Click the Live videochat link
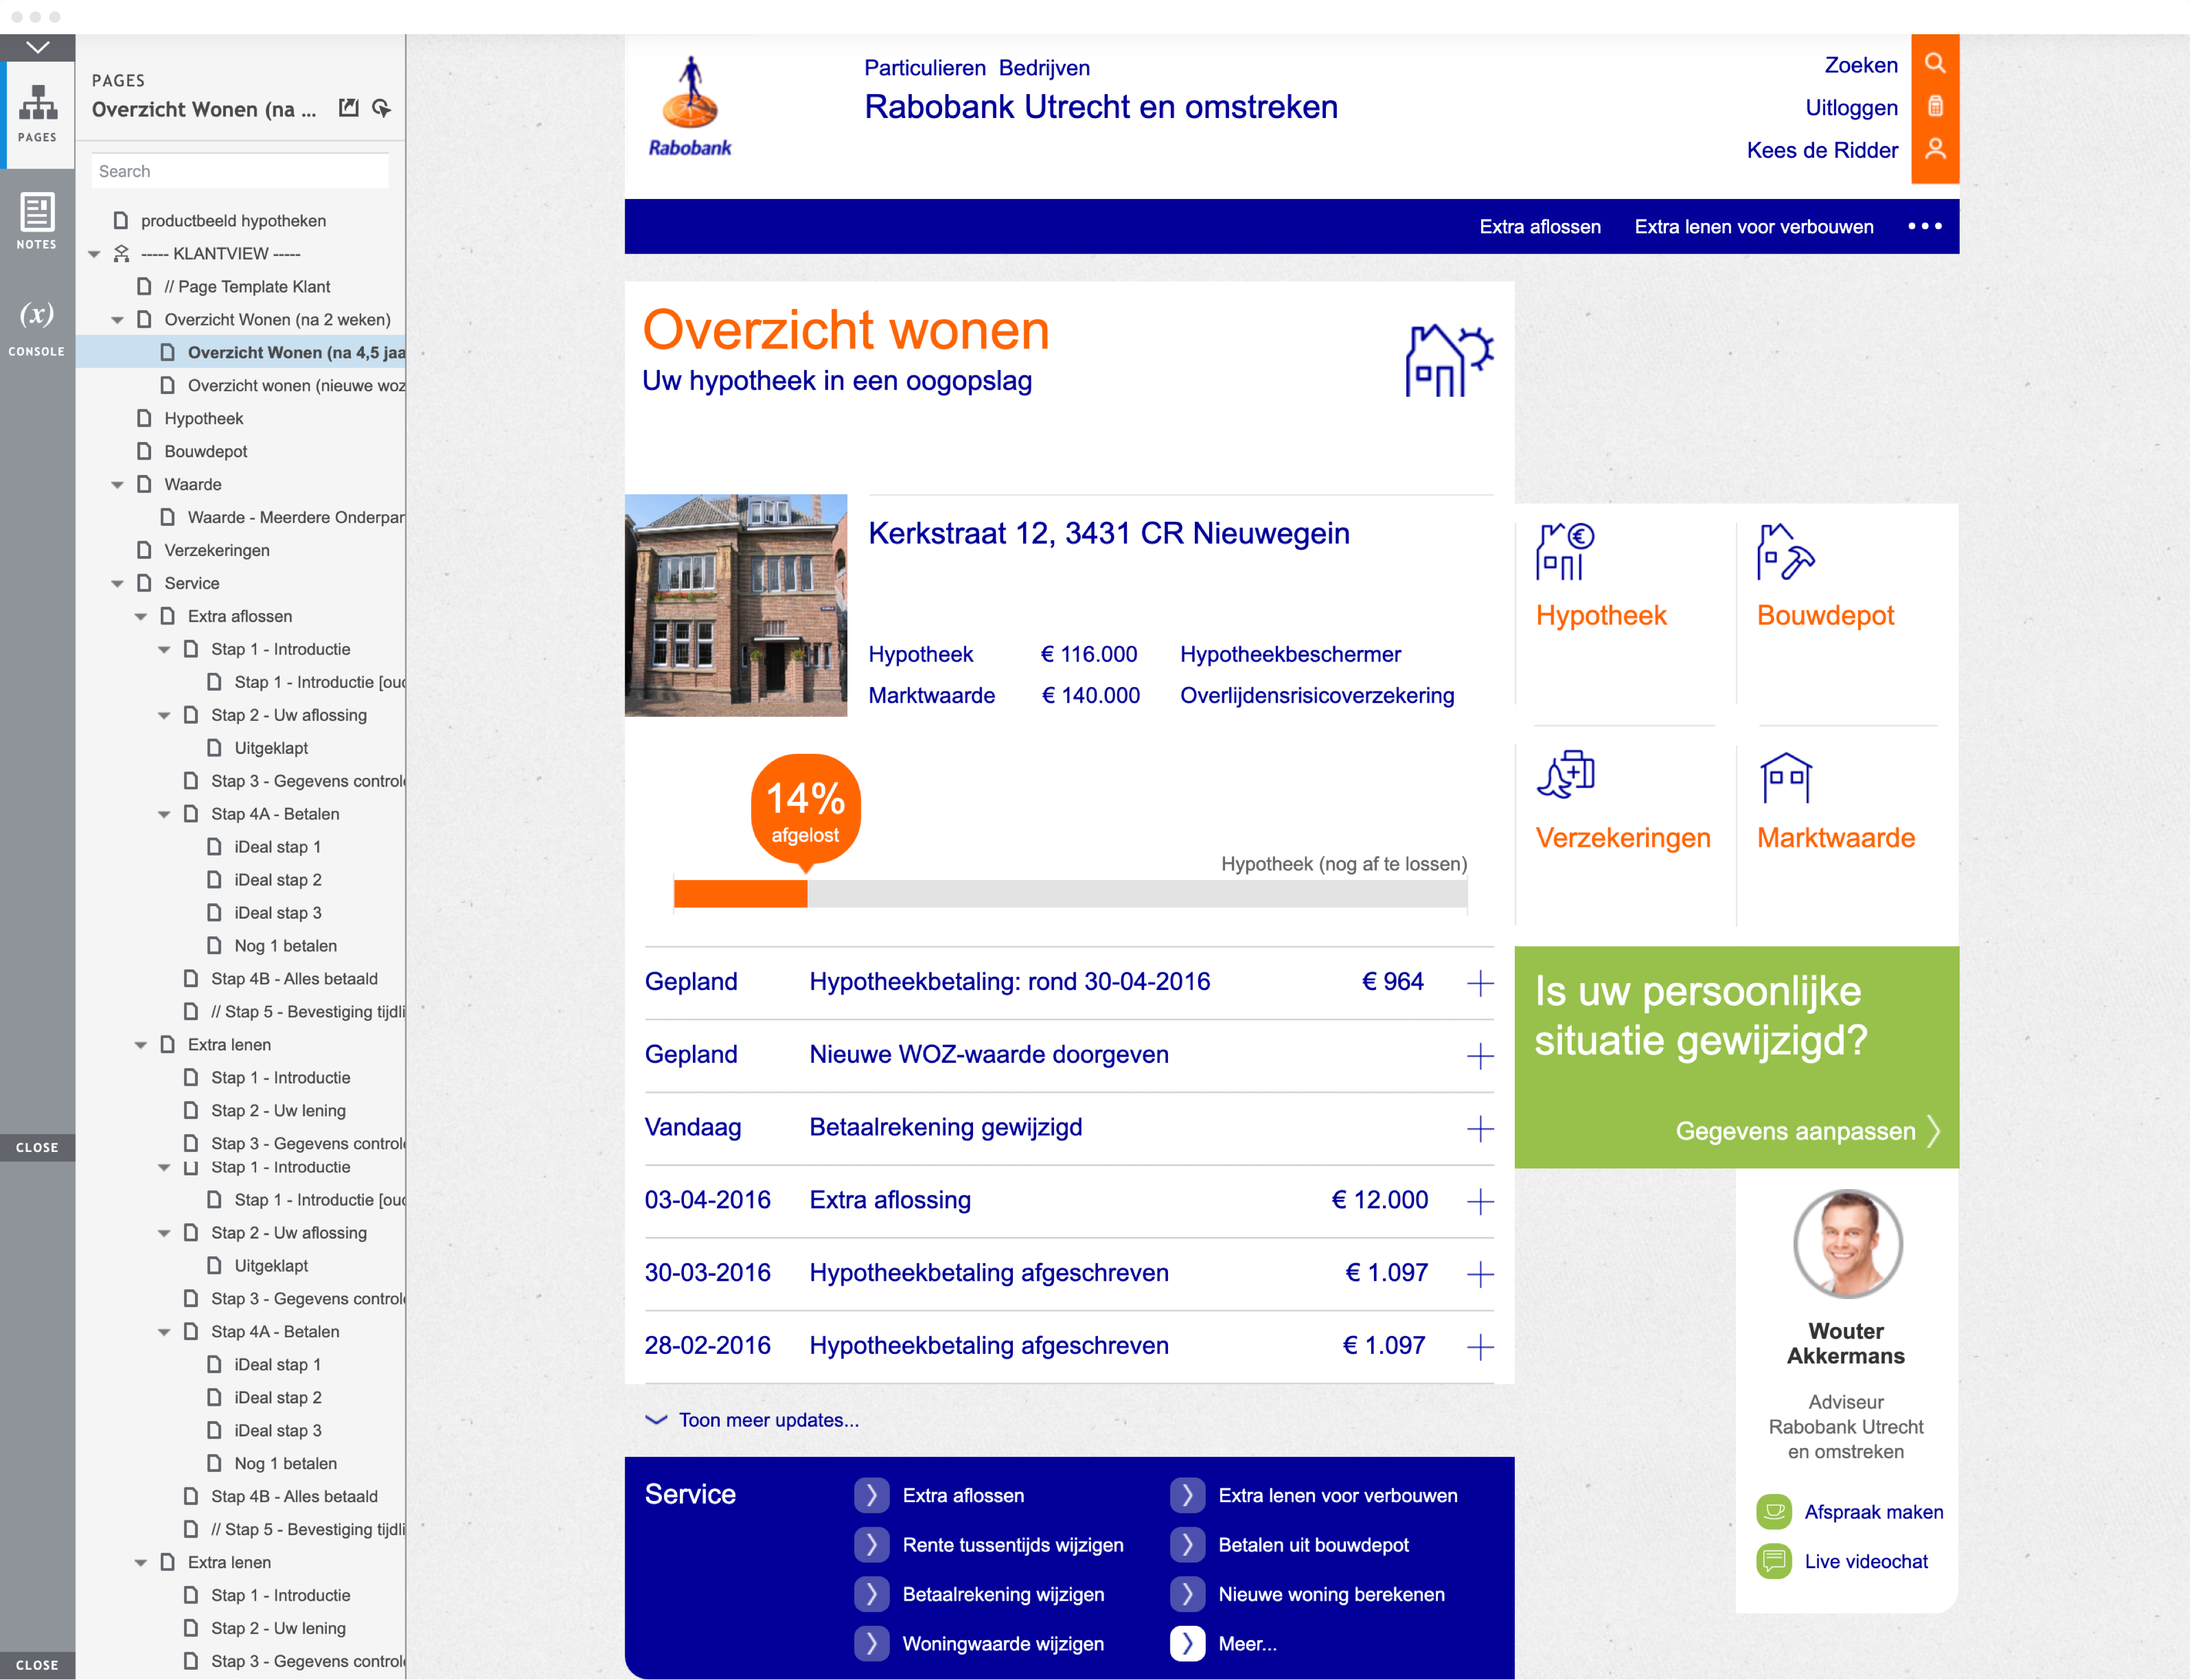 click(1866, 1561)
